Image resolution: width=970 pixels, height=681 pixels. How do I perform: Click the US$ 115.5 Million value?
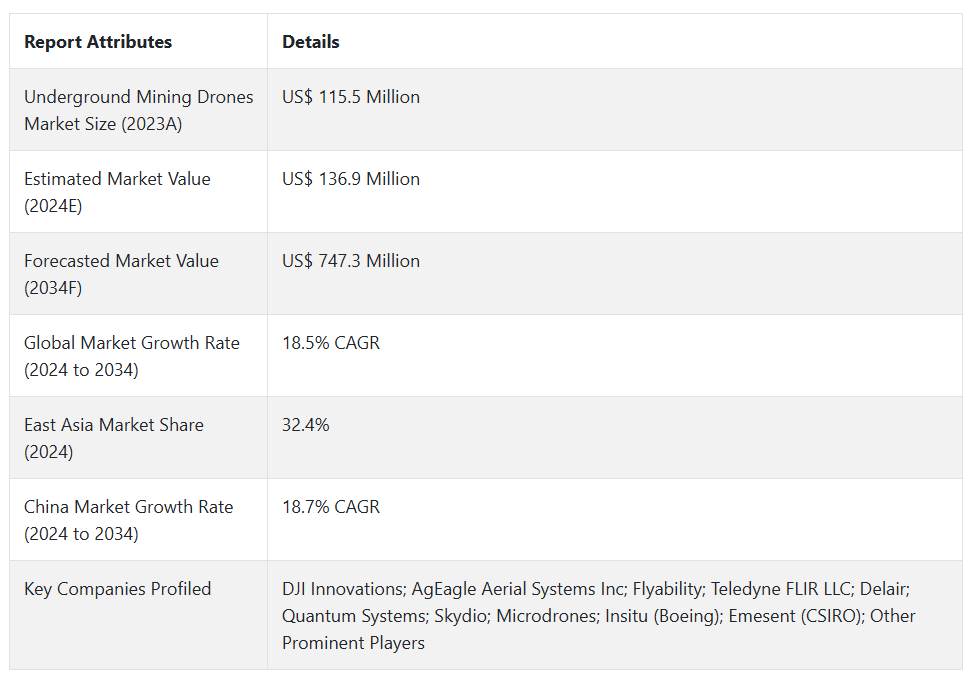(x=351, y=97)
